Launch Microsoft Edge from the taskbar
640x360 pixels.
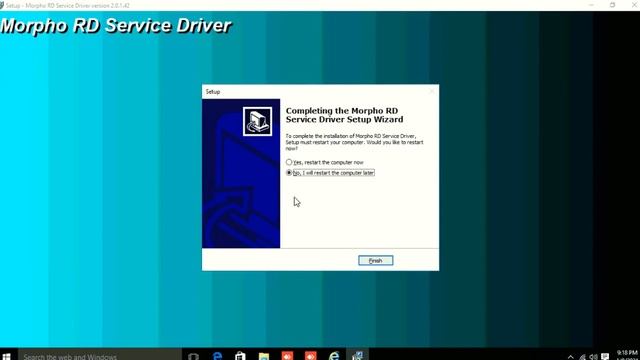point(217,356)
